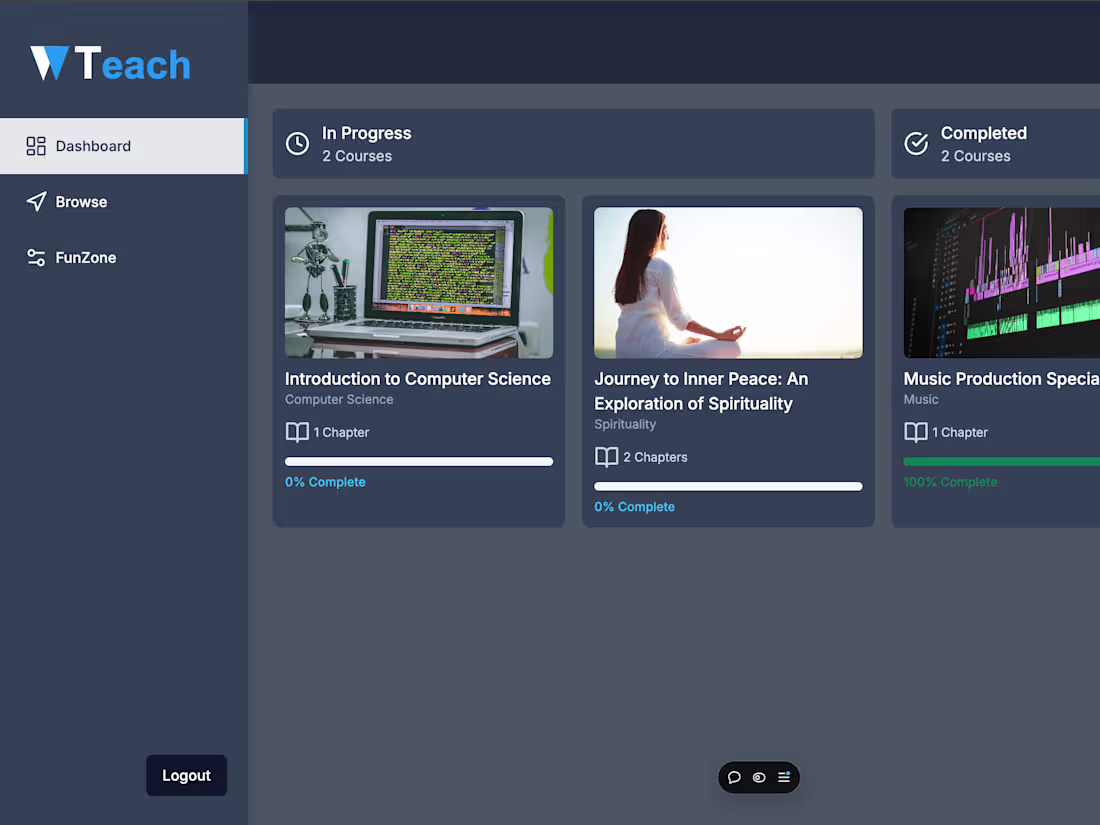Open the FunZone section
The height and width of the screenshot is (825, 1100).
(x=85, y=257)
